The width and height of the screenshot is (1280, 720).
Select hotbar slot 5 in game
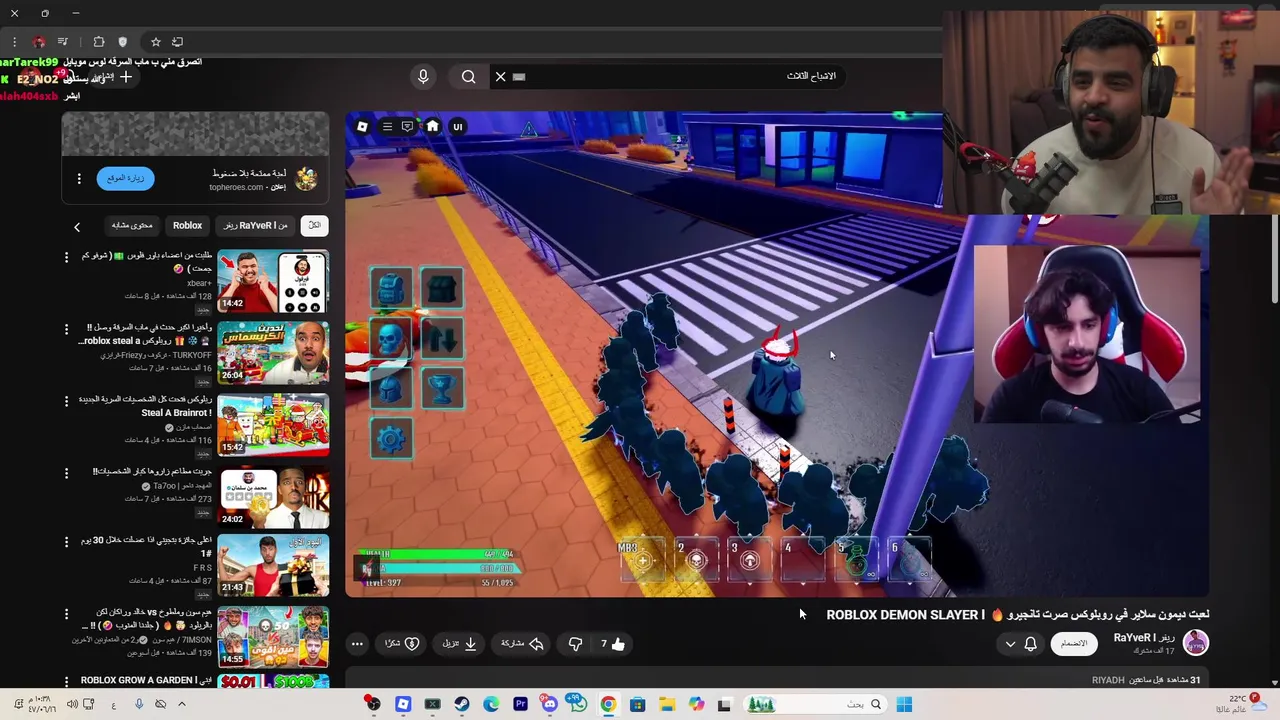point(856,560)
